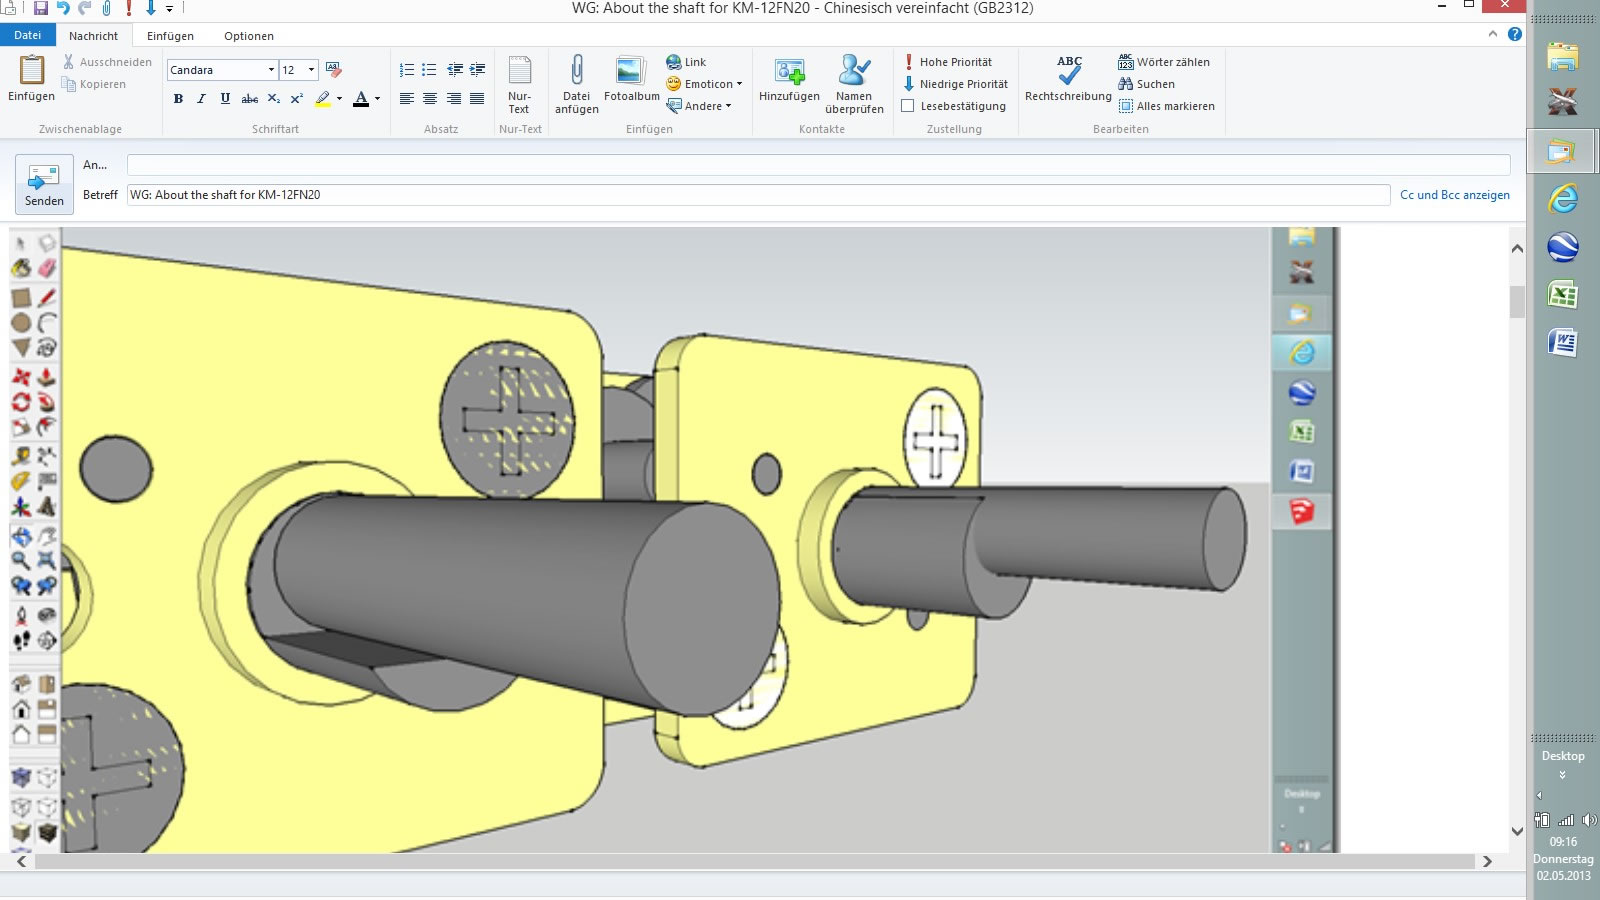Open the Optionen ribbon tab
Screen dimensions: 1600x900
pos(248,36)
